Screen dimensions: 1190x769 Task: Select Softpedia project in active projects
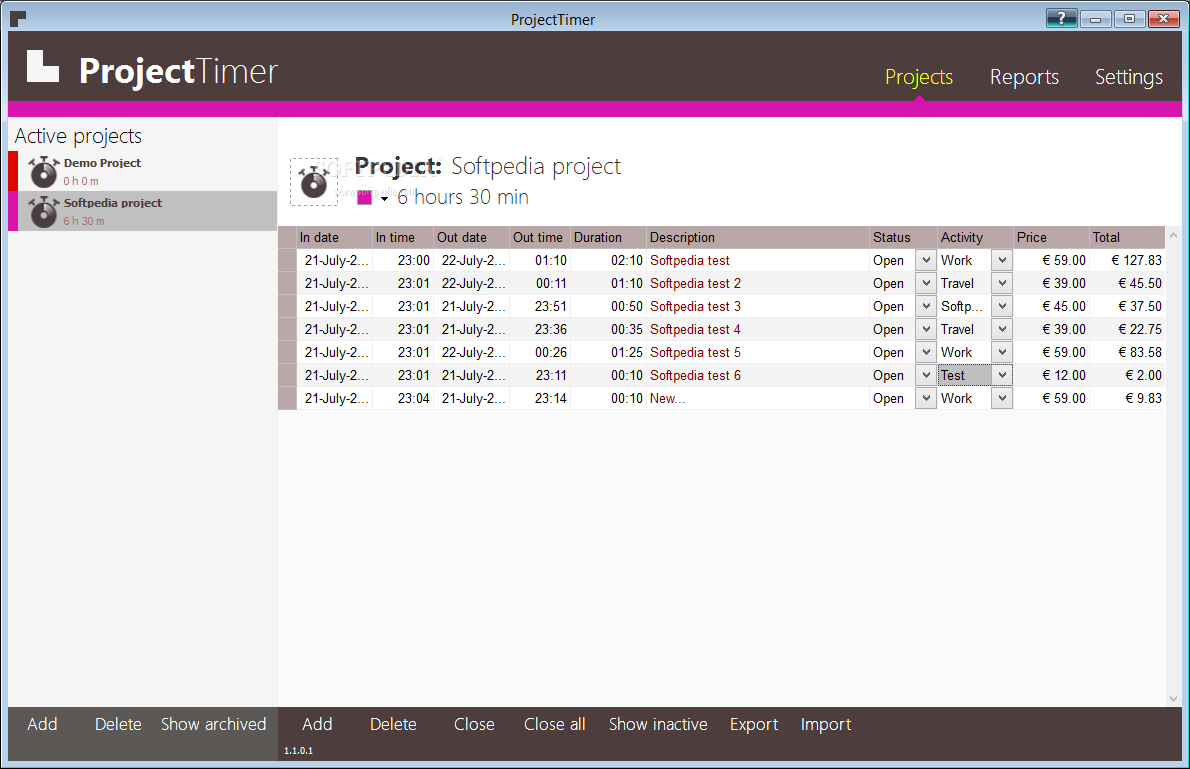pos(143,211)
